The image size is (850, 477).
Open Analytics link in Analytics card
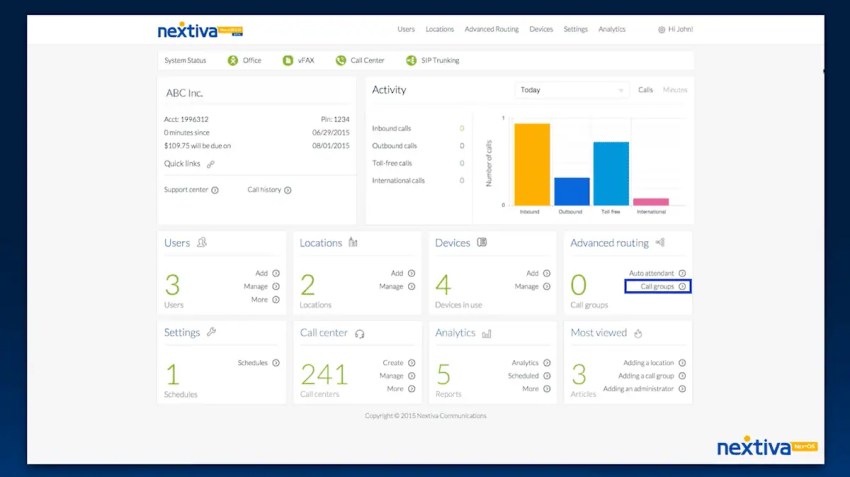pos(531,363)
